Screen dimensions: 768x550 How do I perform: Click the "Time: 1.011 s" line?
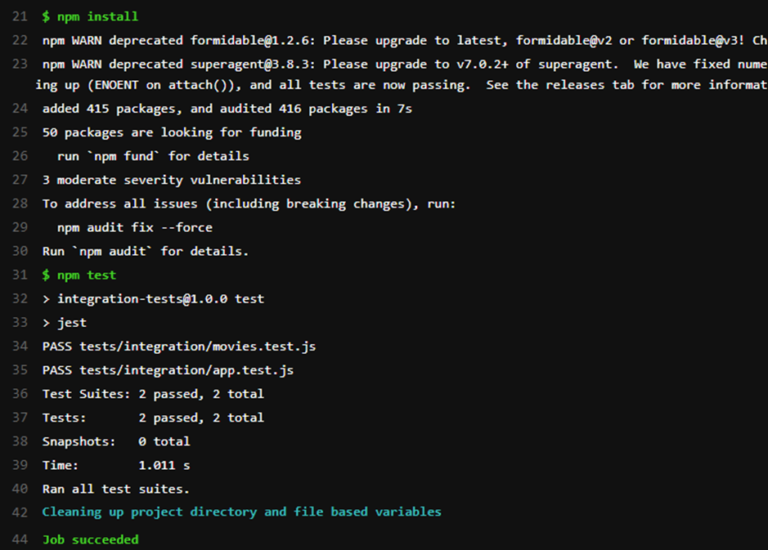pyautogui.click(x=116, y=465)
